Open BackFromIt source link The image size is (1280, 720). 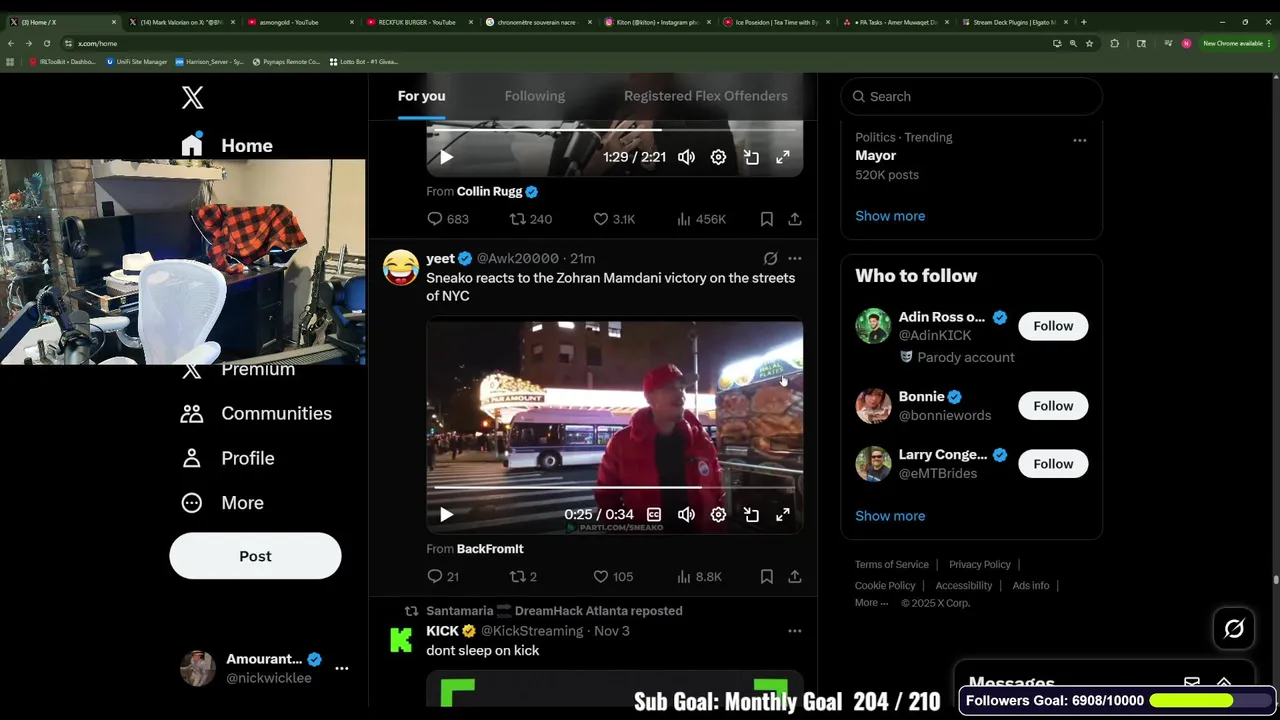(x=490, y=549)
